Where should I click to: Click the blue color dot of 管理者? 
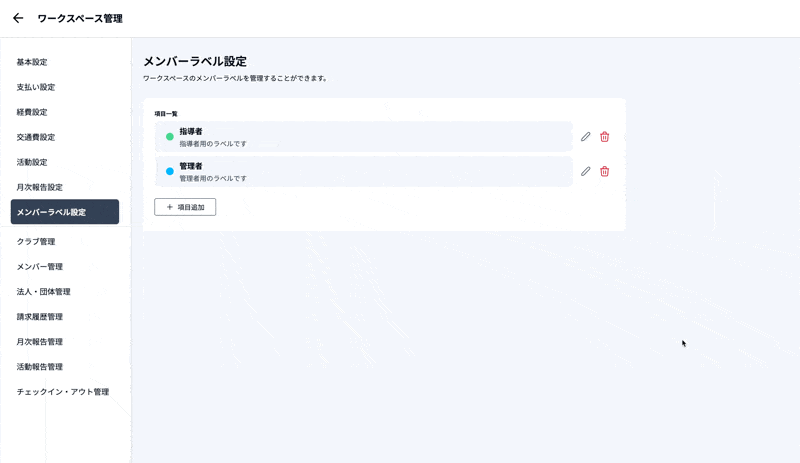coord(170,171)
